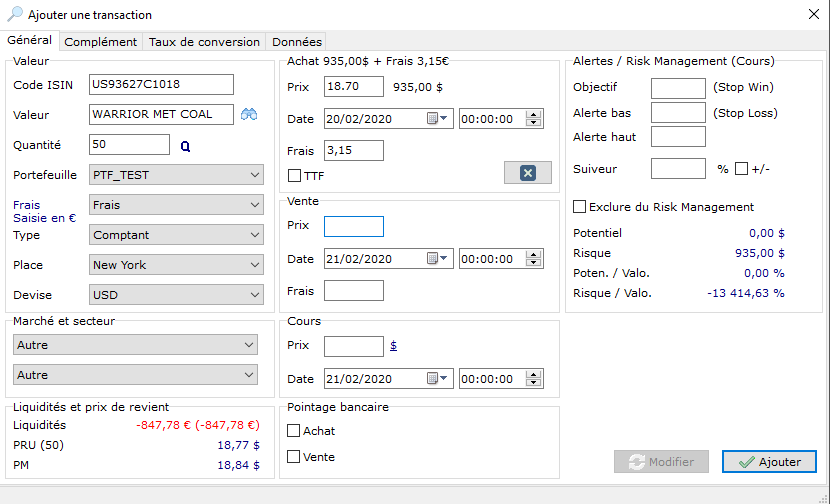Click the Liquidités value -847,78 €
This screenshot has height=504, width=830.
click(198, 425)
